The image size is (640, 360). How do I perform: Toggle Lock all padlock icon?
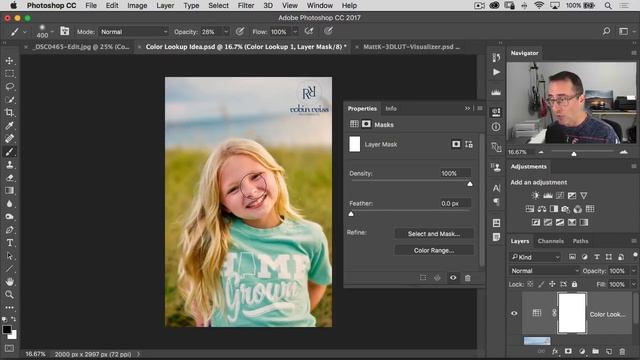tap(574, 284)
